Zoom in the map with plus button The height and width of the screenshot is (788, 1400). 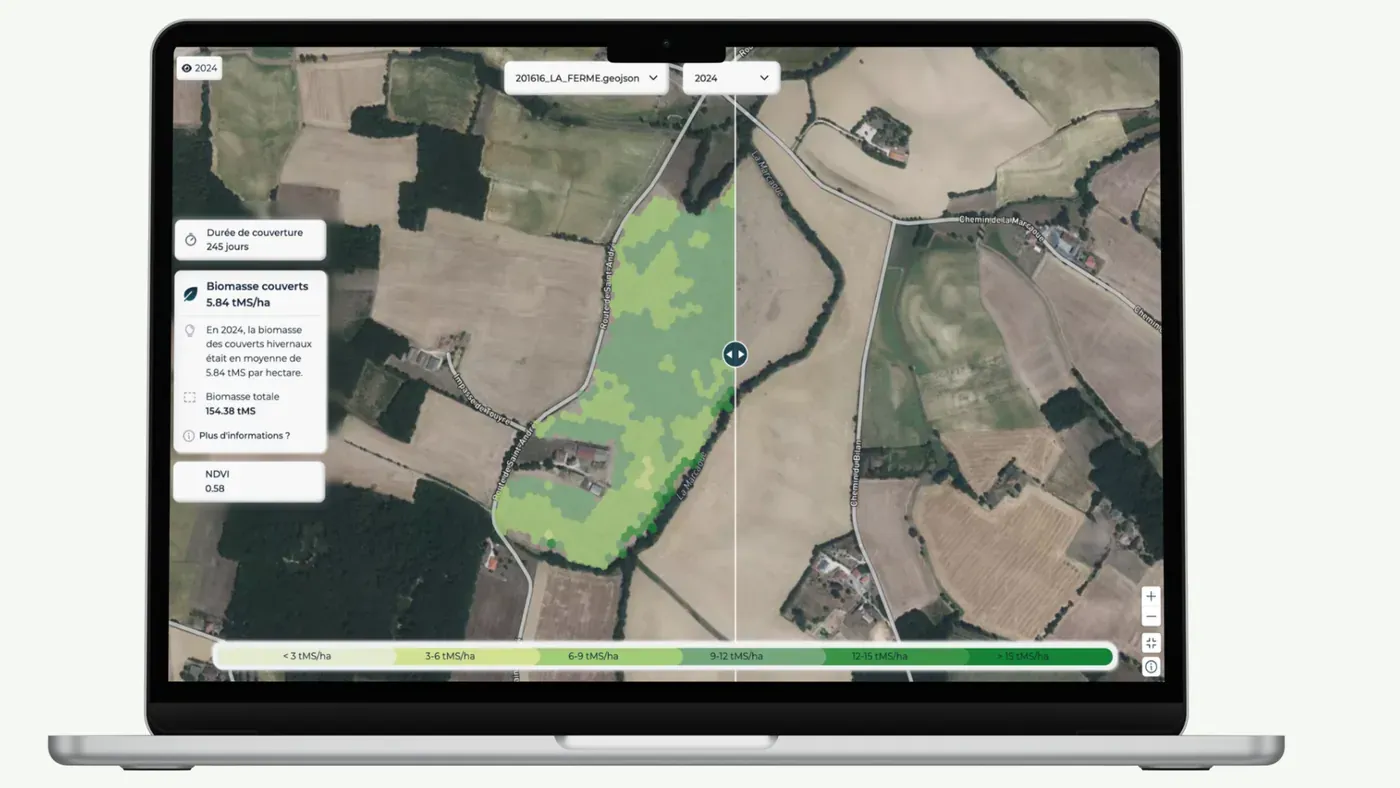tap(1151, 596)
